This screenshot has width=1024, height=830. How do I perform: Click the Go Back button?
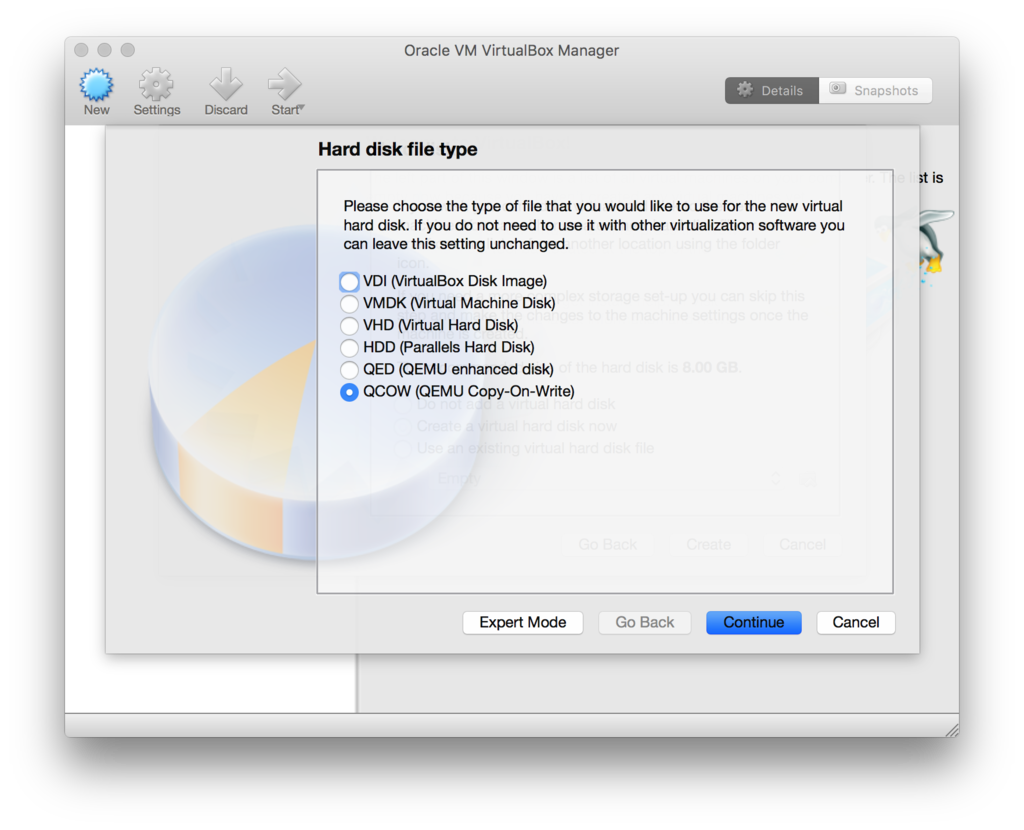coord(645,622)
